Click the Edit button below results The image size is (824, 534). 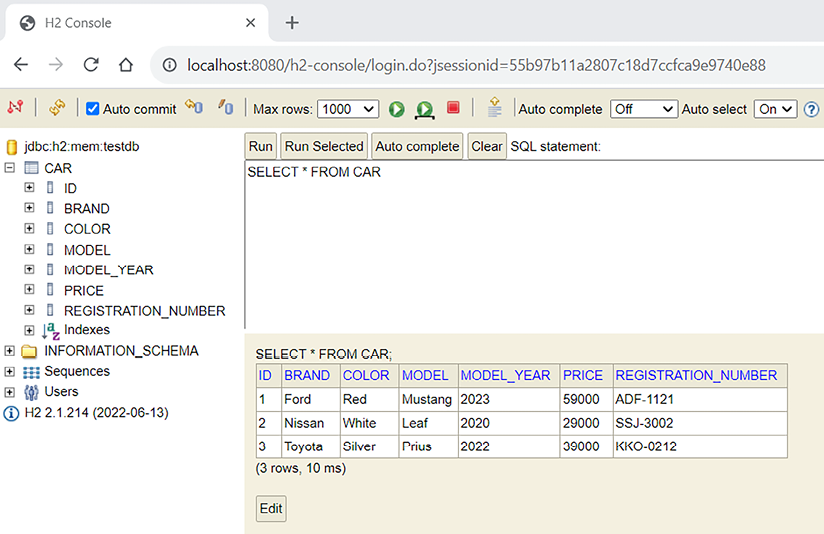271,508
